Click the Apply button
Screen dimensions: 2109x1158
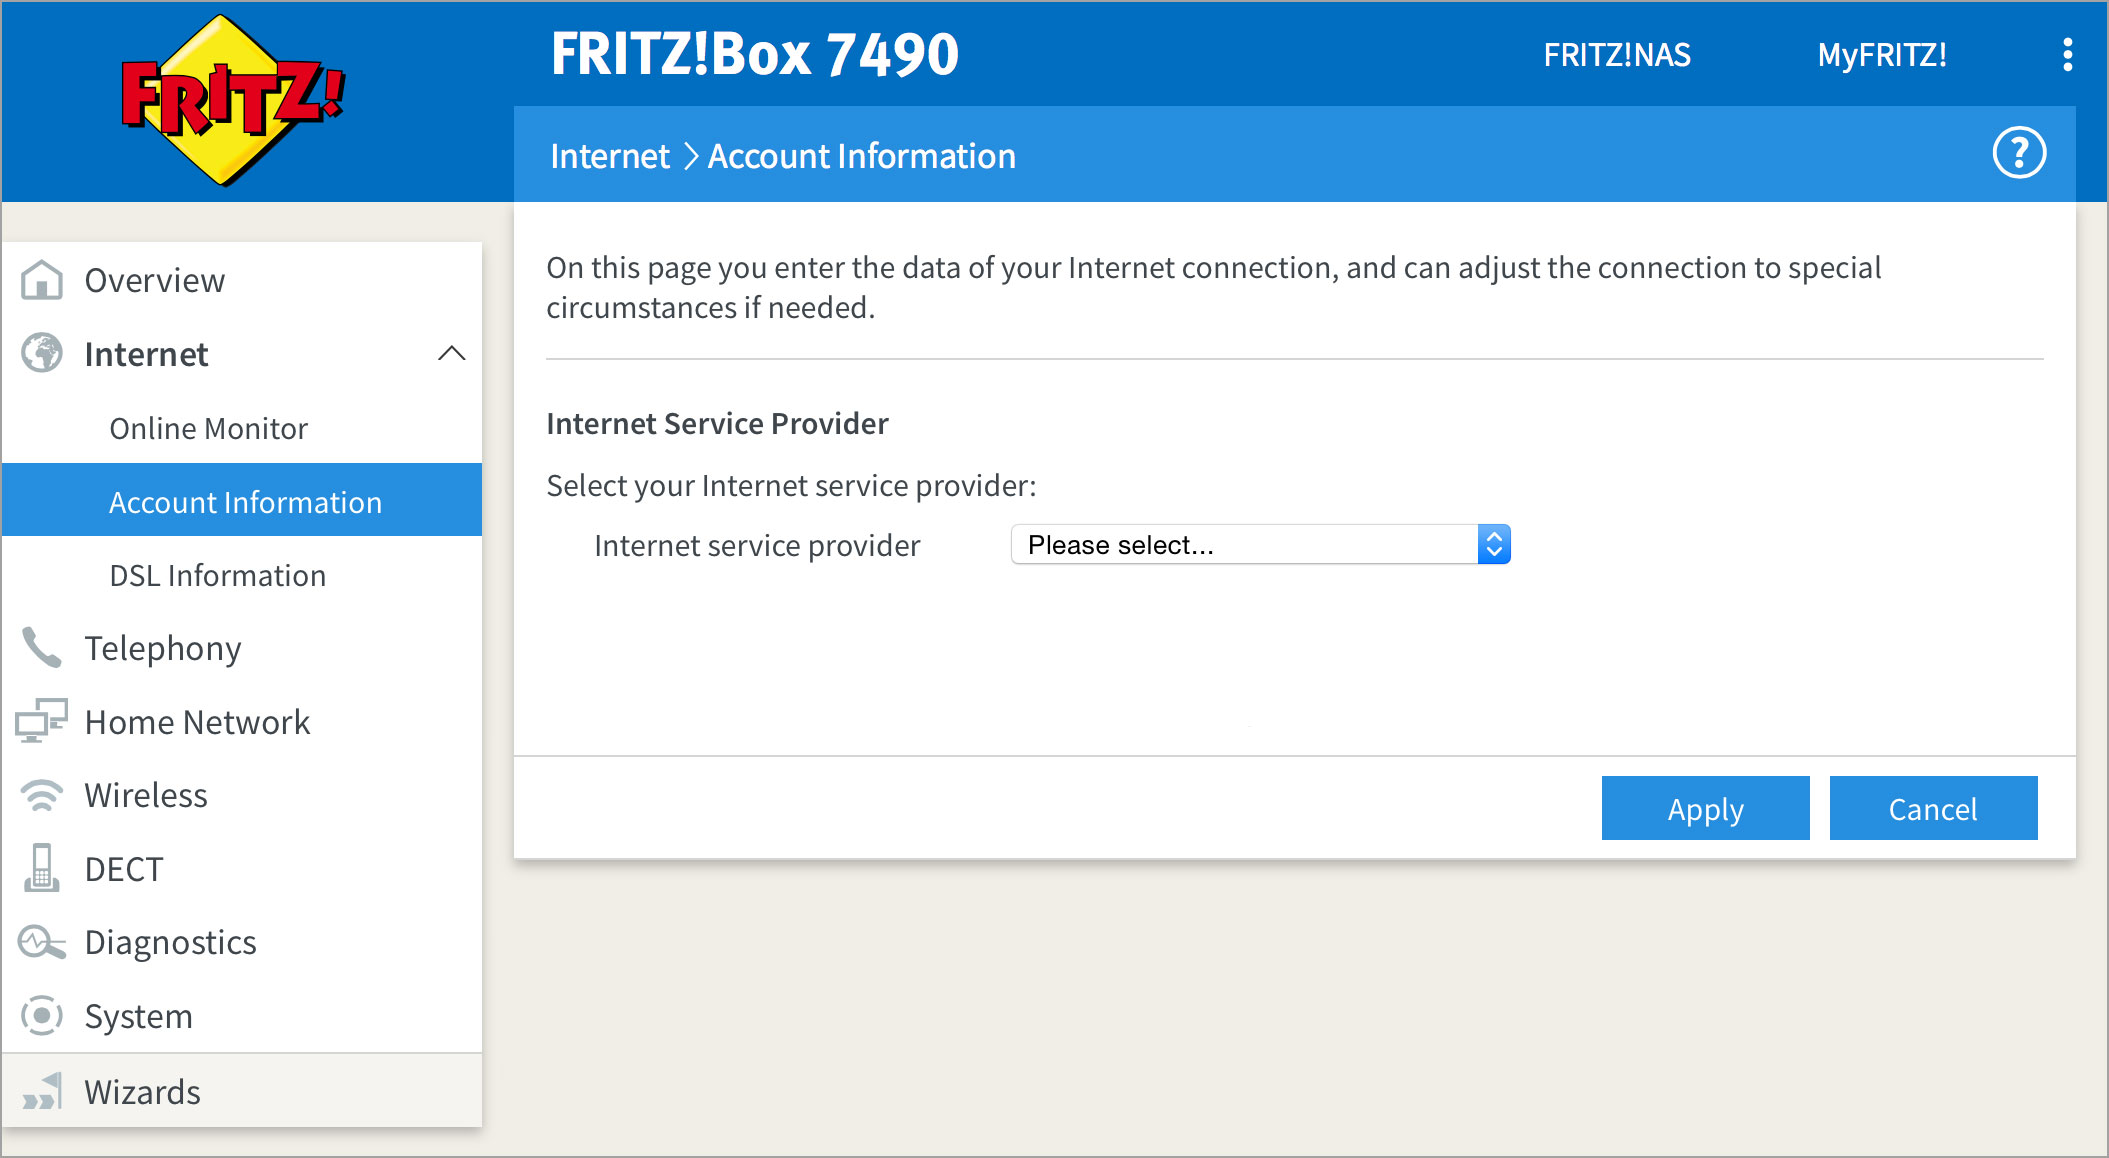pos(1705,808)
